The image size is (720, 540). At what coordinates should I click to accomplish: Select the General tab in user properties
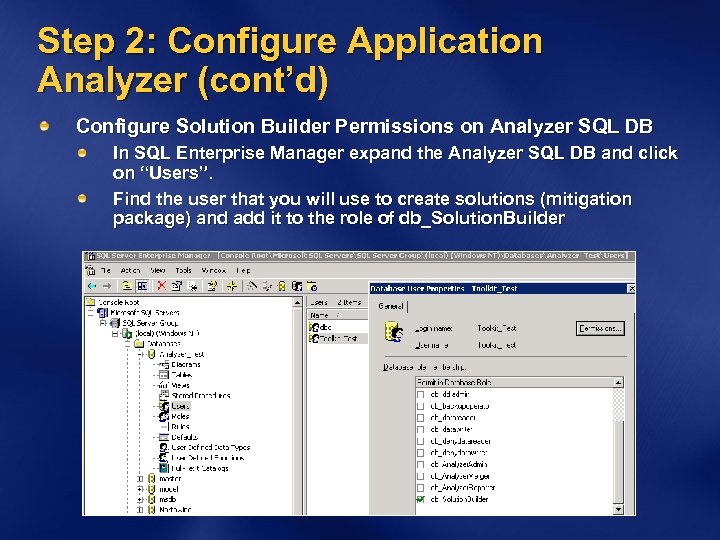[x=391, y=306]
